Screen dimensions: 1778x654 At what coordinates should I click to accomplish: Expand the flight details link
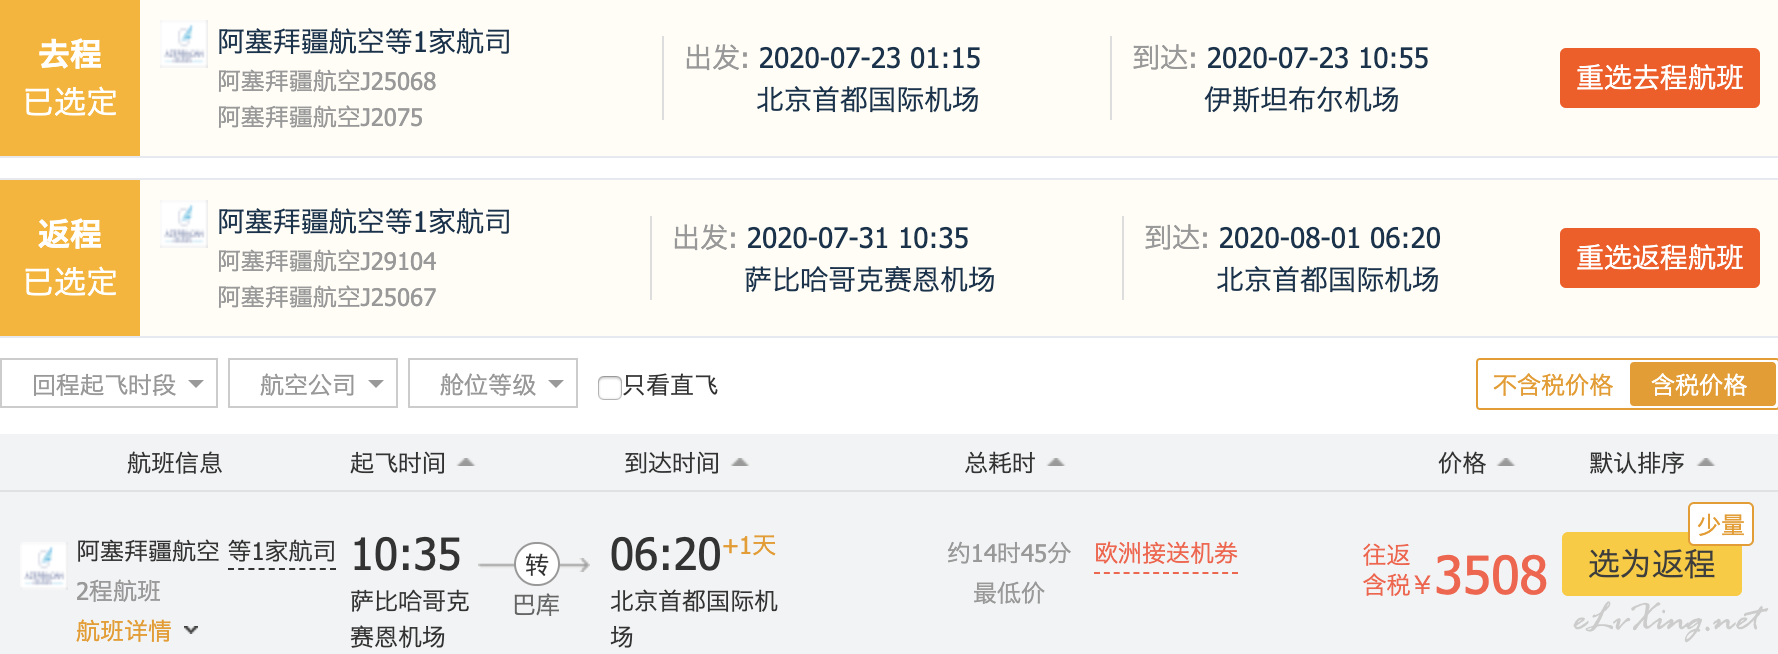click(x=136, y=631)
